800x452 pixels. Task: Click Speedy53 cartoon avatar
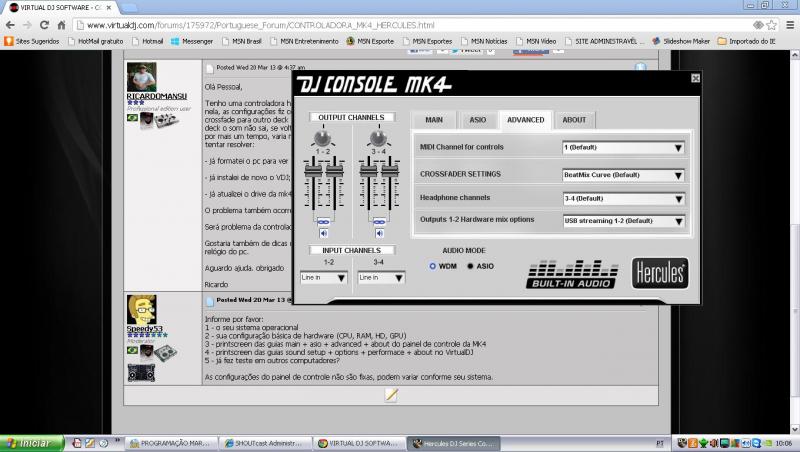point(141,309)
